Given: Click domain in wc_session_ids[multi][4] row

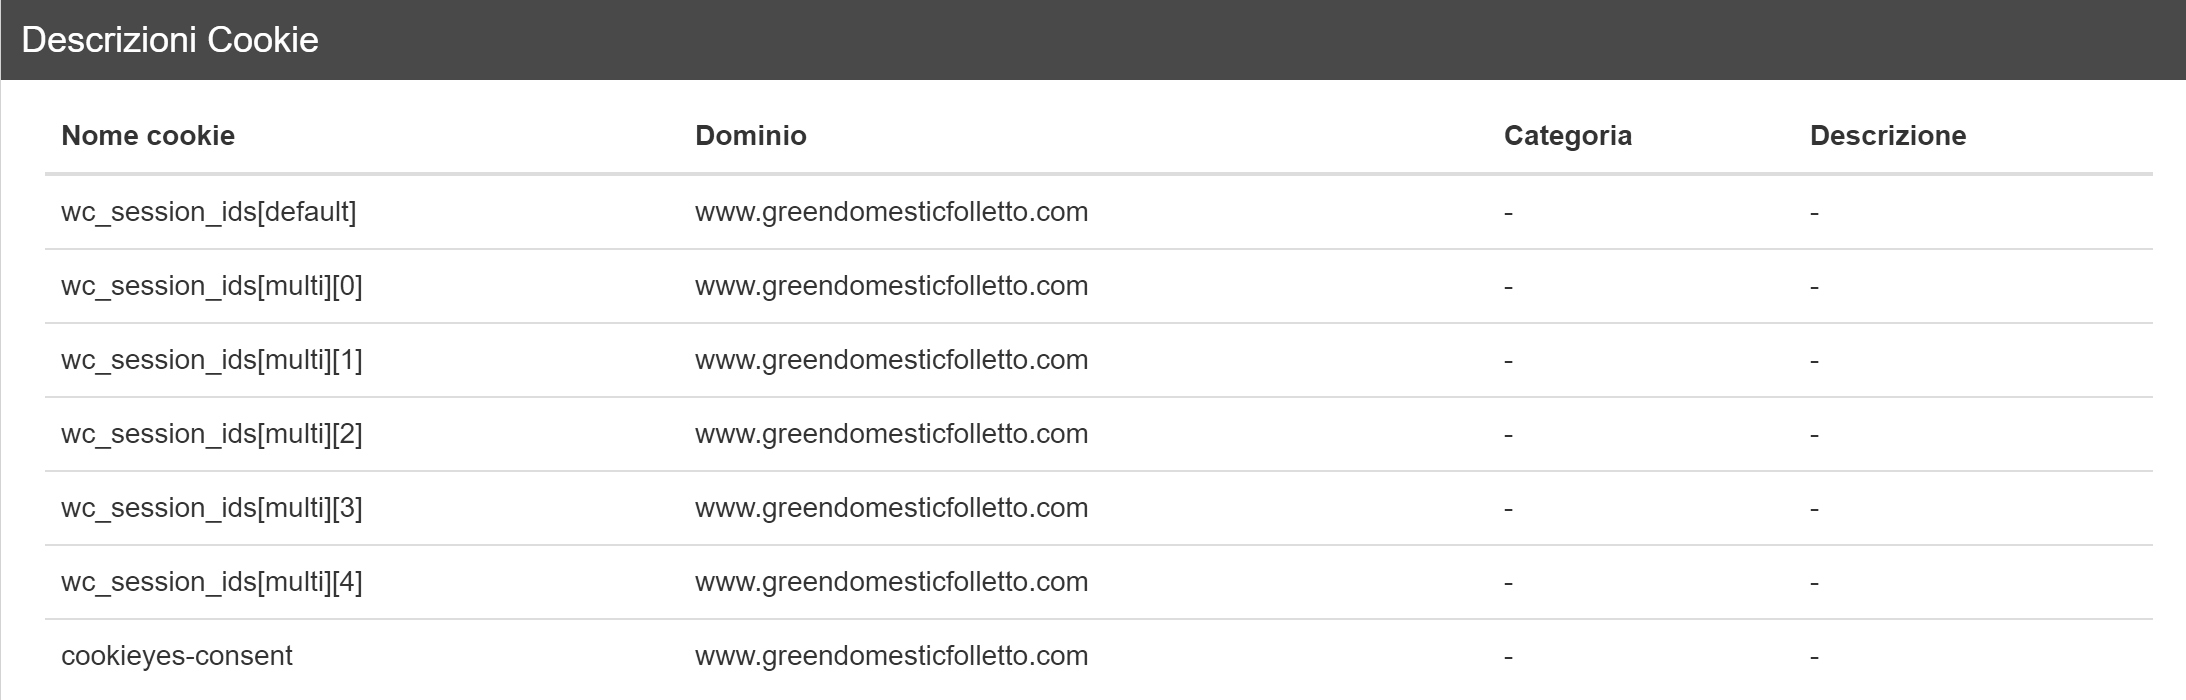Looking at the screenshot, I should point(892,582).
